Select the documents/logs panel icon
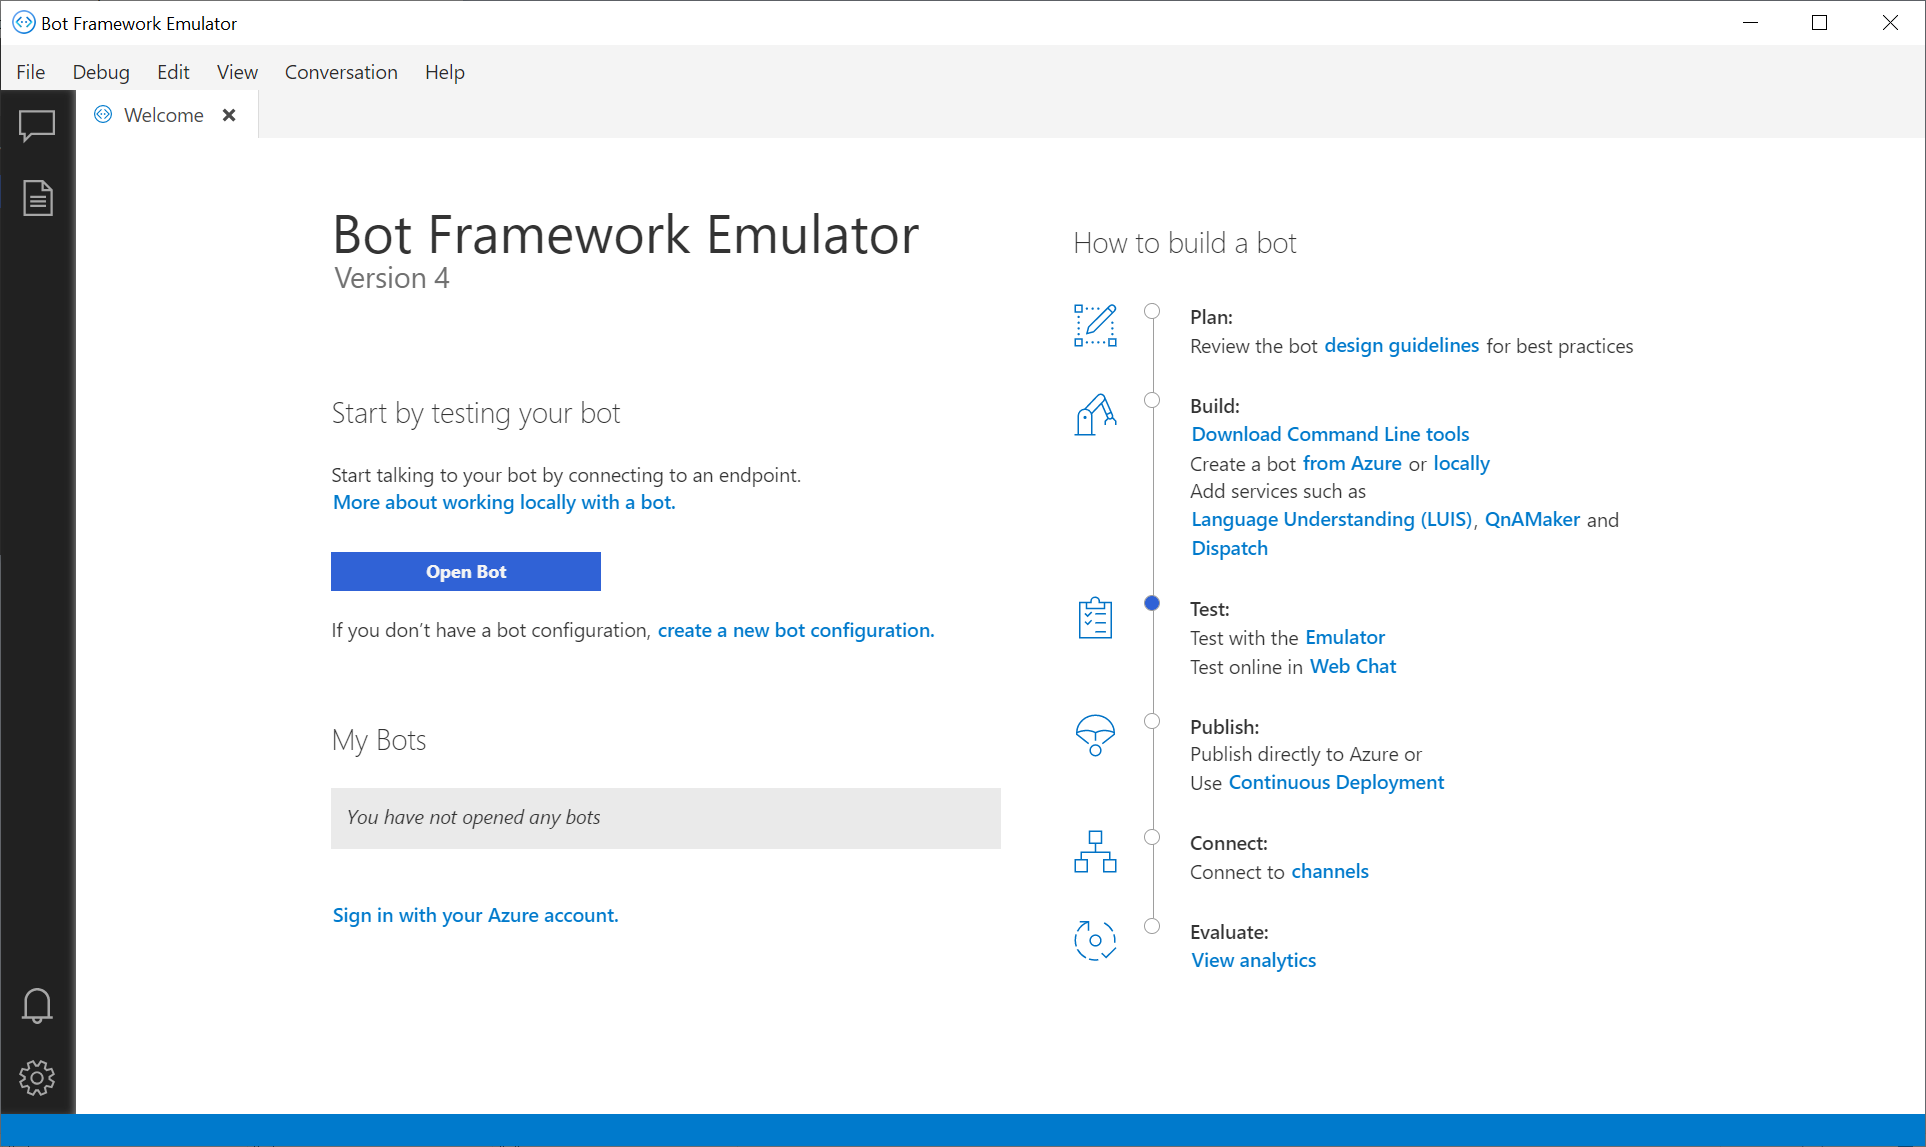The height and width of the screenshot is (1147, 1926). (37, 198)
